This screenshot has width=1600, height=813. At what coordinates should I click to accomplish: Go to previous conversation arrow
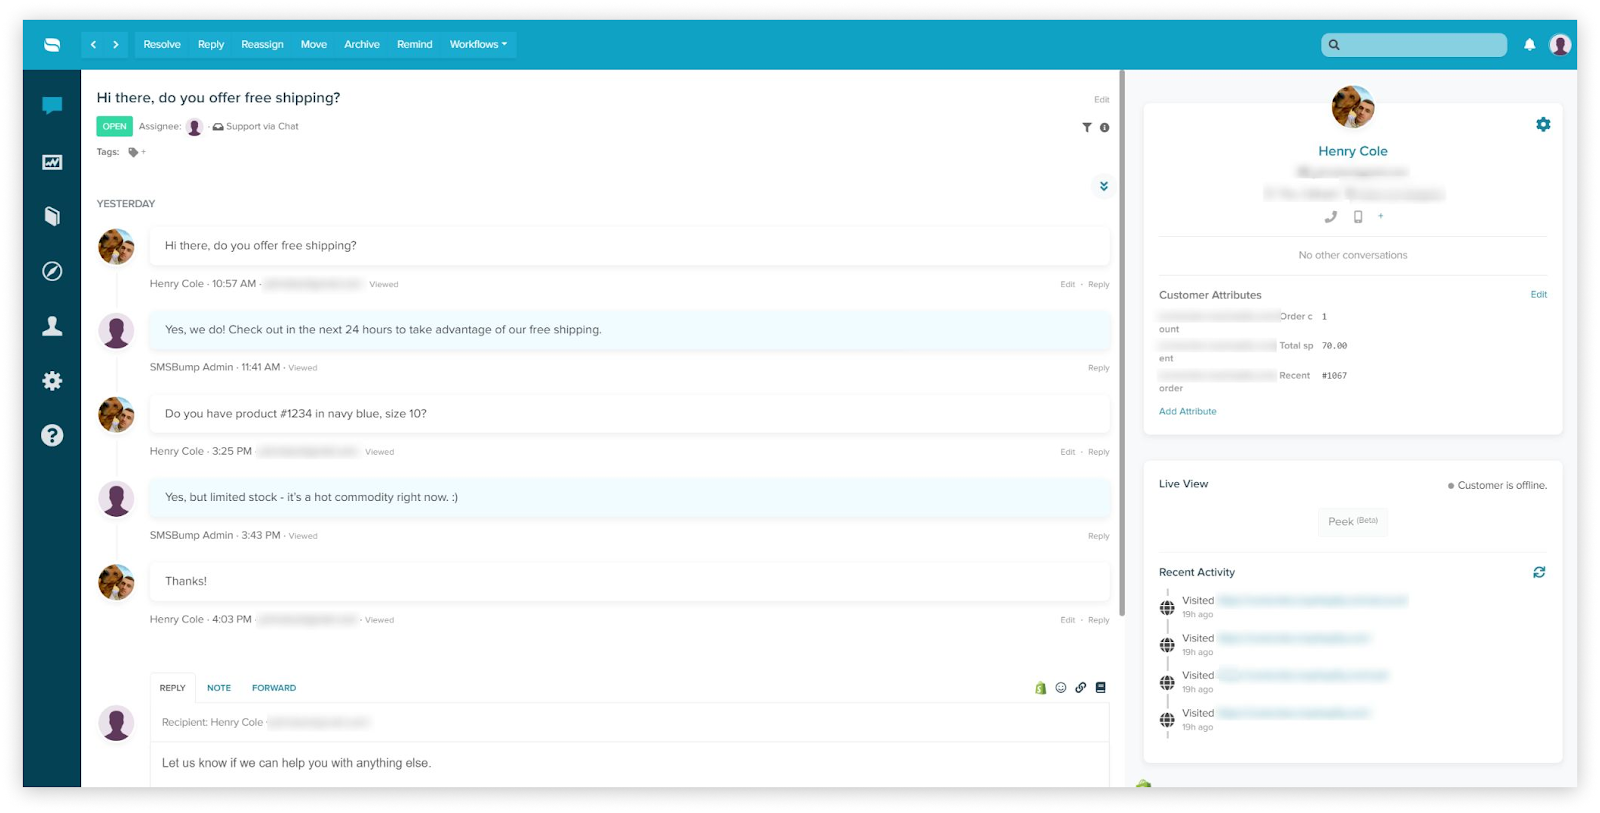point(93,44)
